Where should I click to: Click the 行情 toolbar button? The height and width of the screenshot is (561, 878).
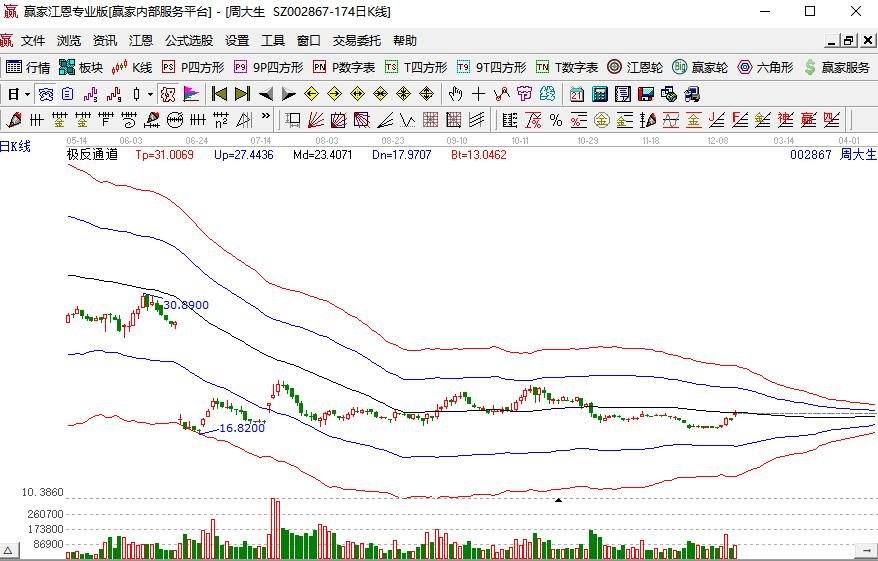click(28, 67)
